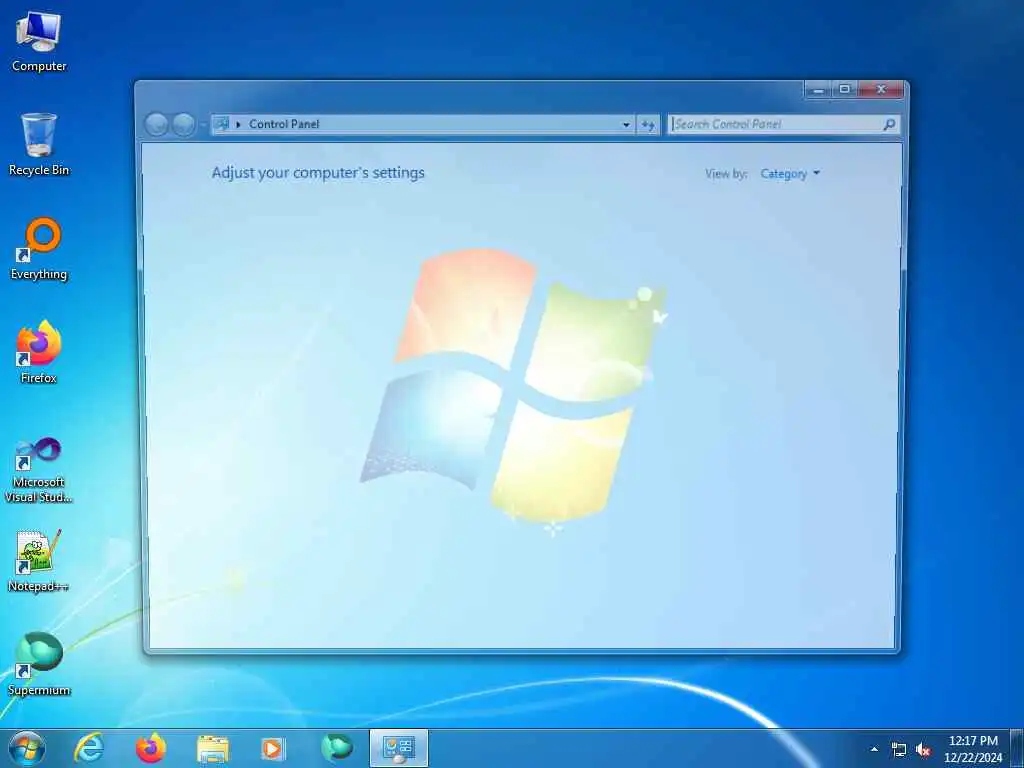Select the Notepad++ desktop shortcut

(39, 560)
